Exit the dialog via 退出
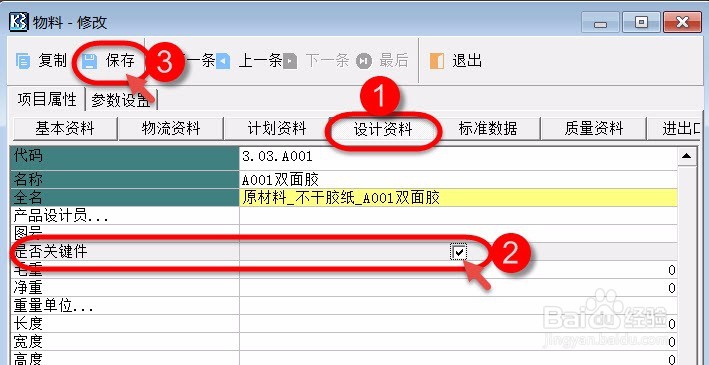 (467, 60)
